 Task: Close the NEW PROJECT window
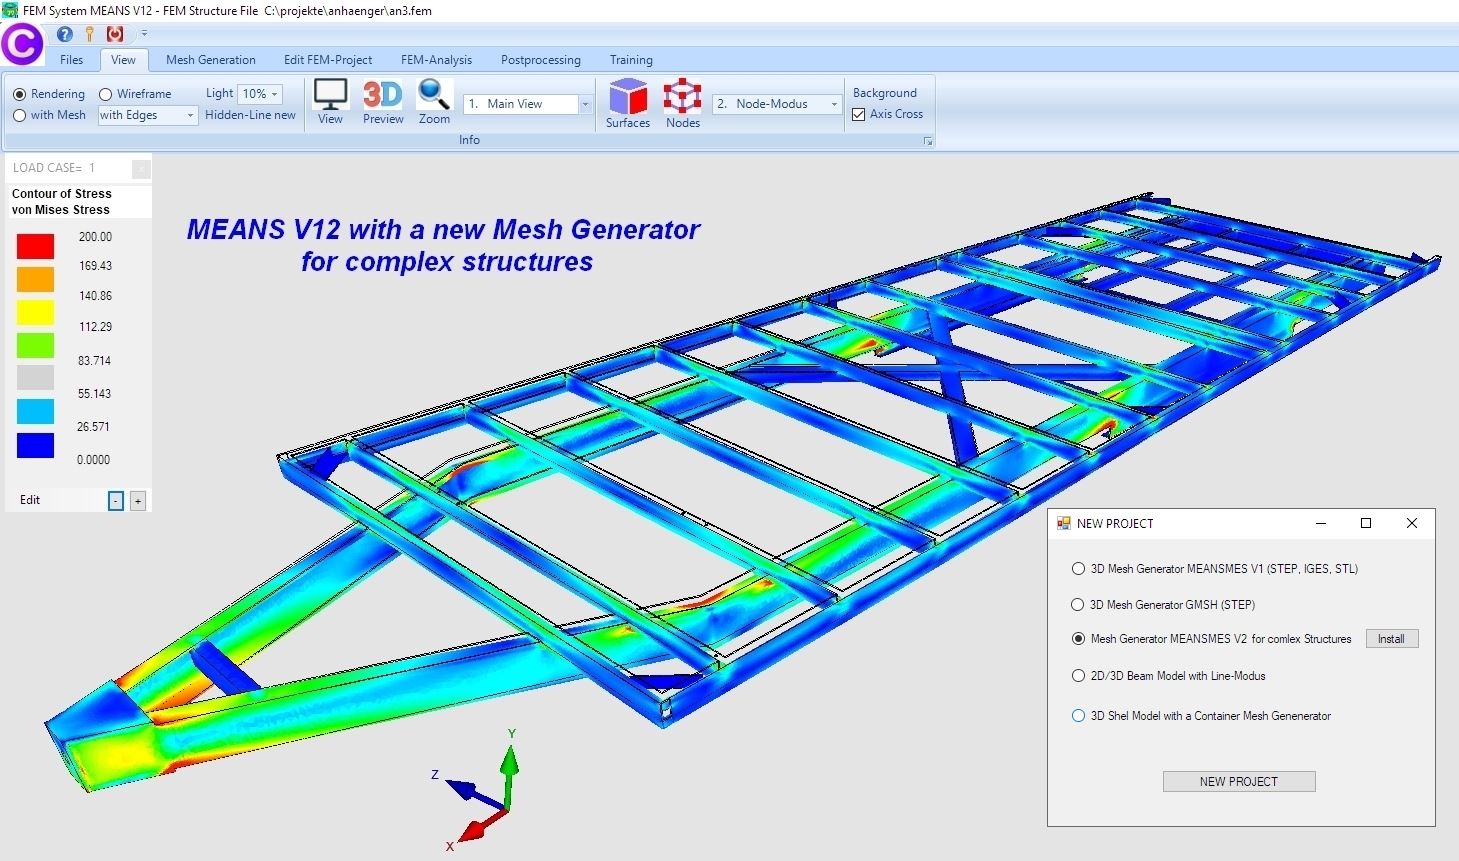point(1412,523)
